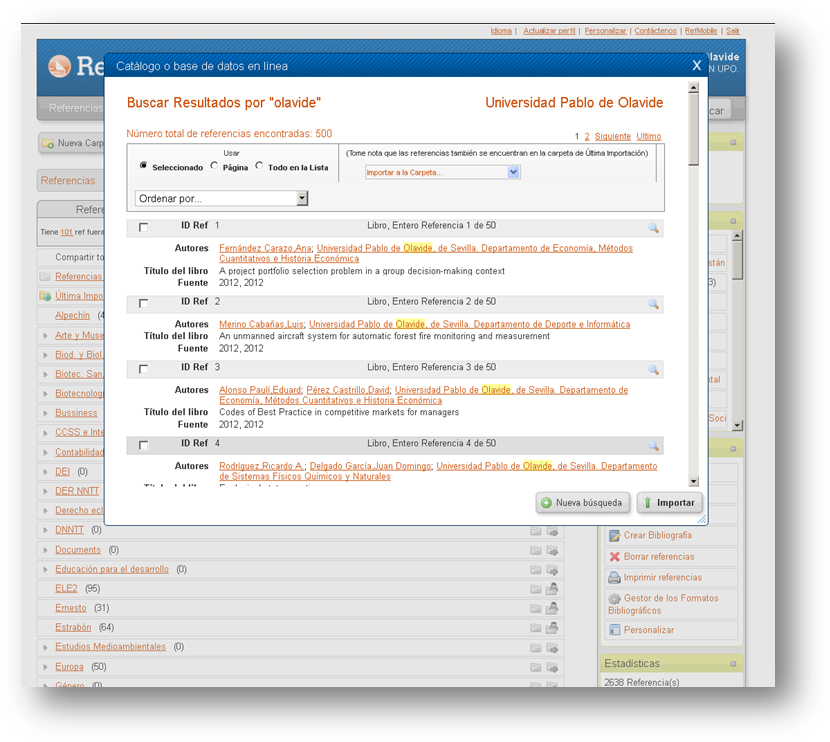Click the folder icon in the Ernesto row
Viewport: 830px width, 742px height.
point(536,609)
